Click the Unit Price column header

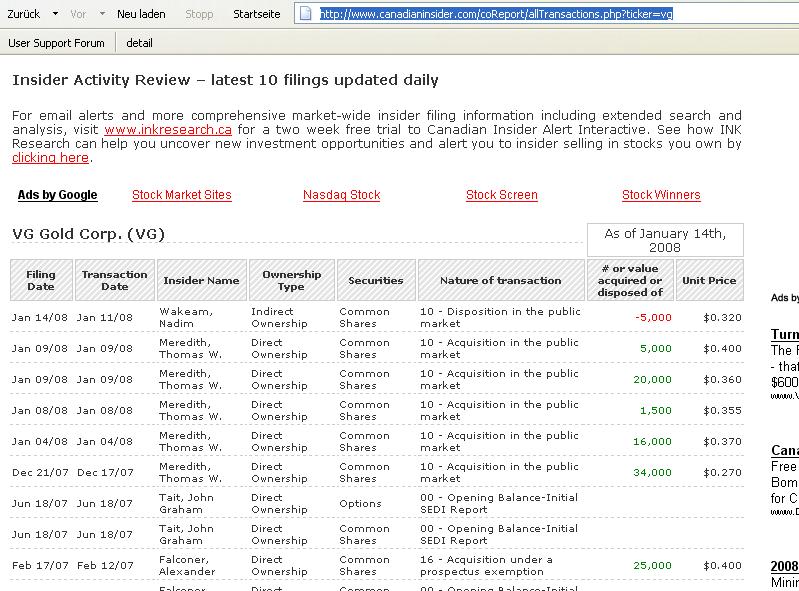709,280
